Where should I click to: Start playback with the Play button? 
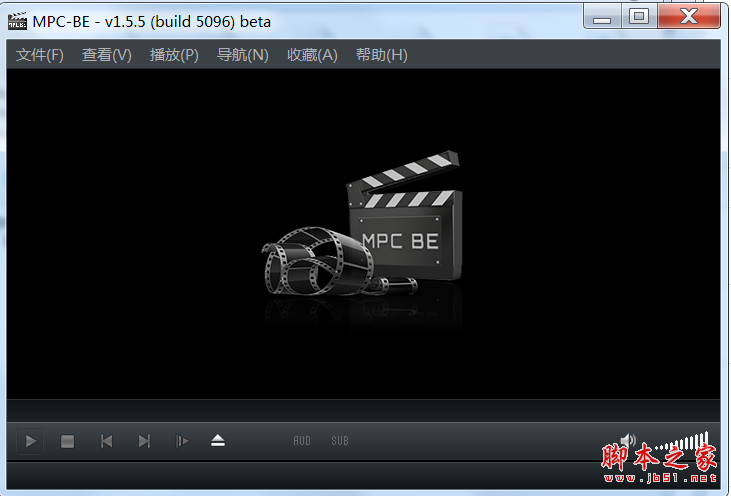(31, 441)
